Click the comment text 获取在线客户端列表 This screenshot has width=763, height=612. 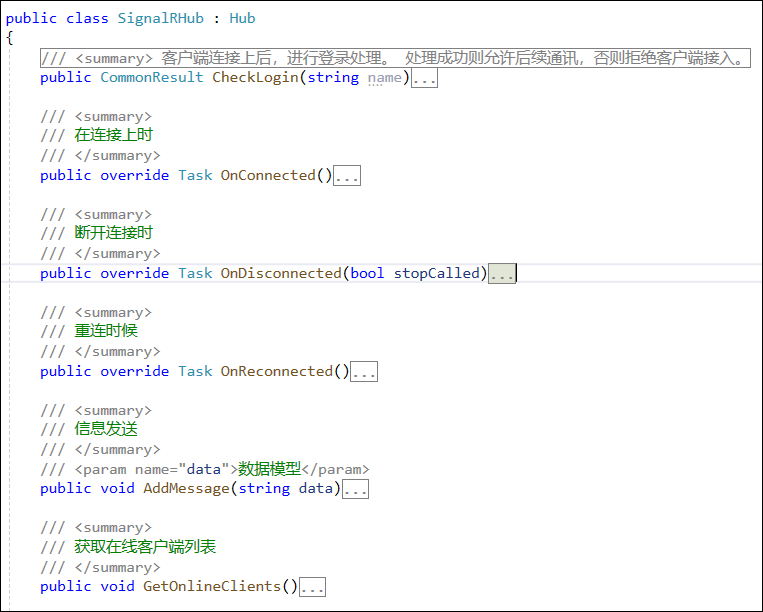145,547
